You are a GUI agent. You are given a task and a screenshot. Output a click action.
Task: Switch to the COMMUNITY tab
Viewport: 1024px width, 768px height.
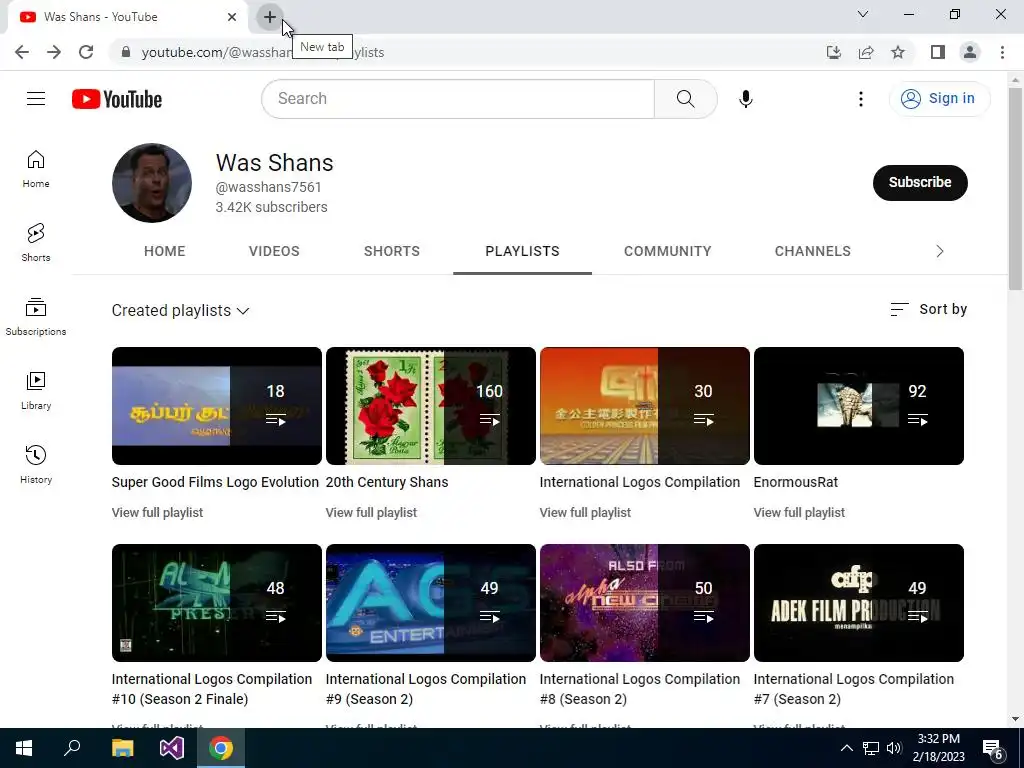[x=667, y=251]
